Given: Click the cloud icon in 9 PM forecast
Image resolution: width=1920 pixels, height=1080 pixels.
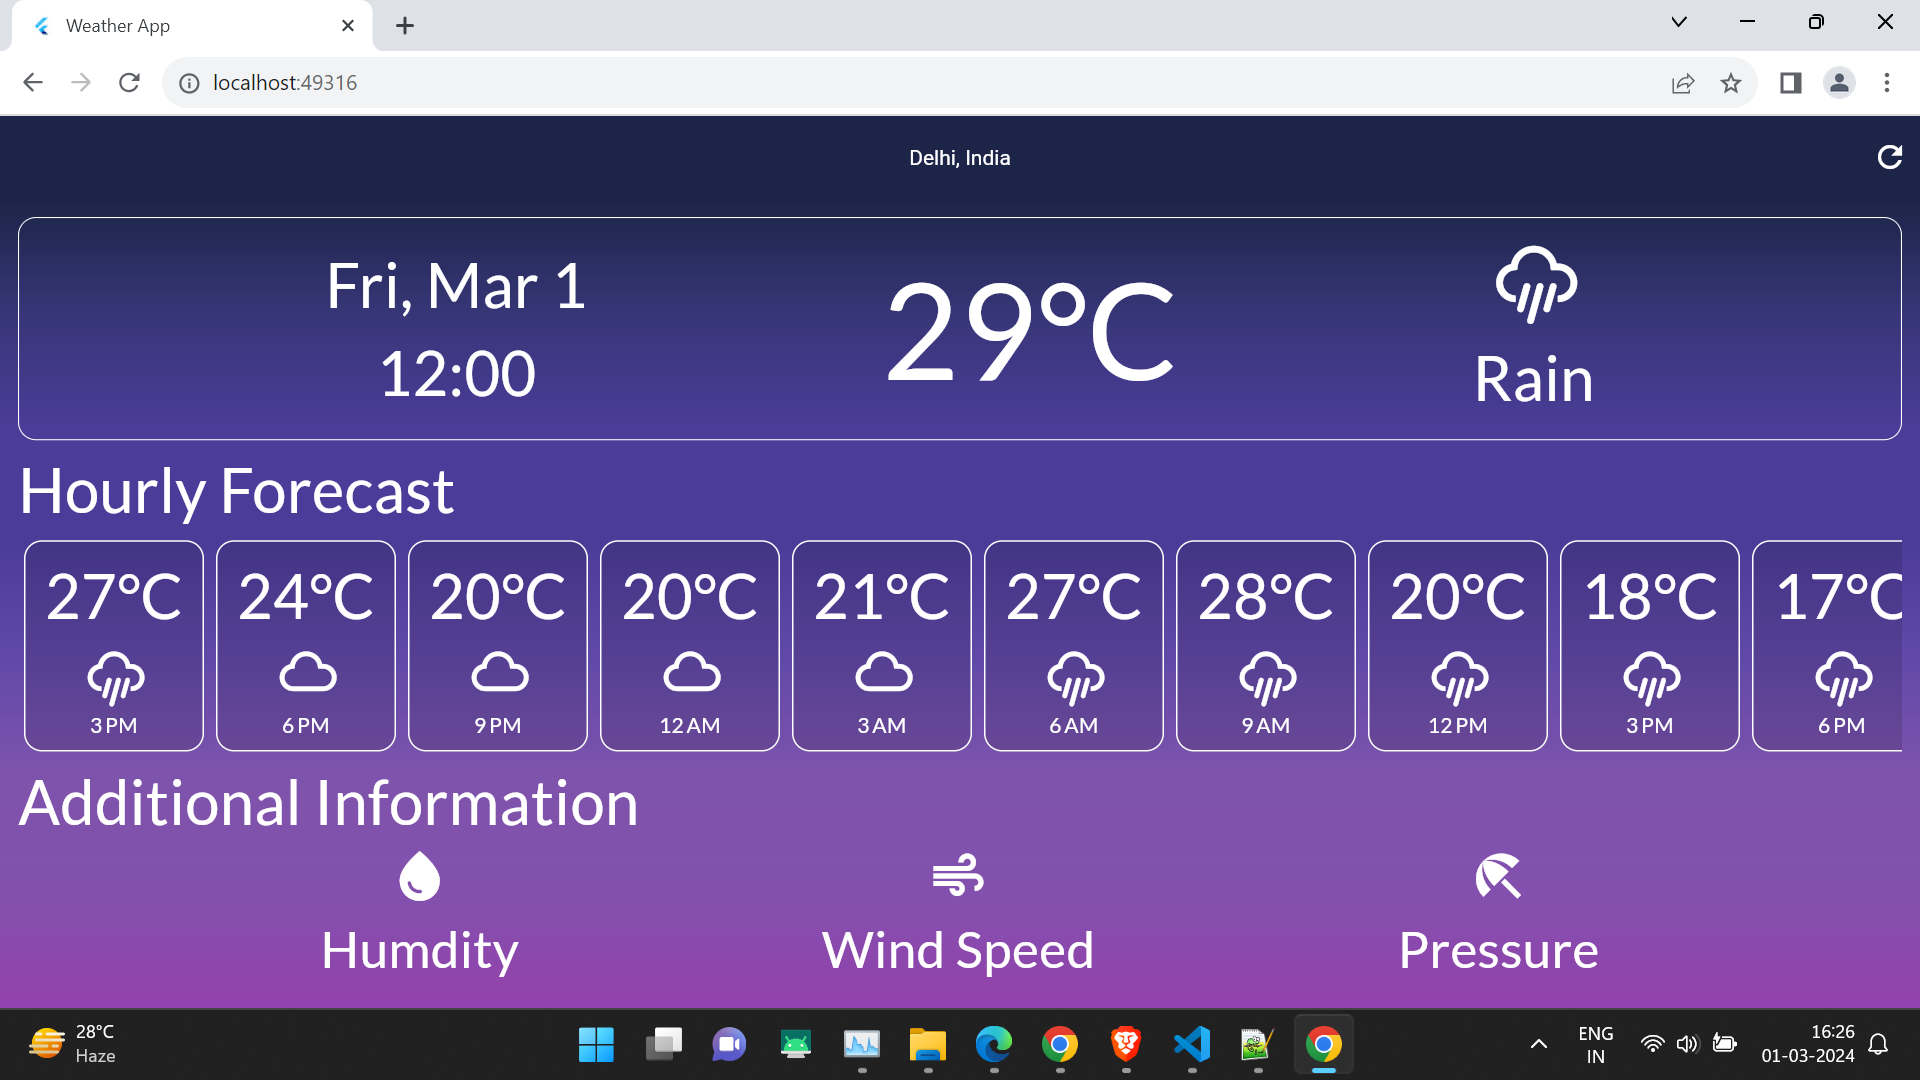Looking at the screenshot, I should [x=499, y=673].
